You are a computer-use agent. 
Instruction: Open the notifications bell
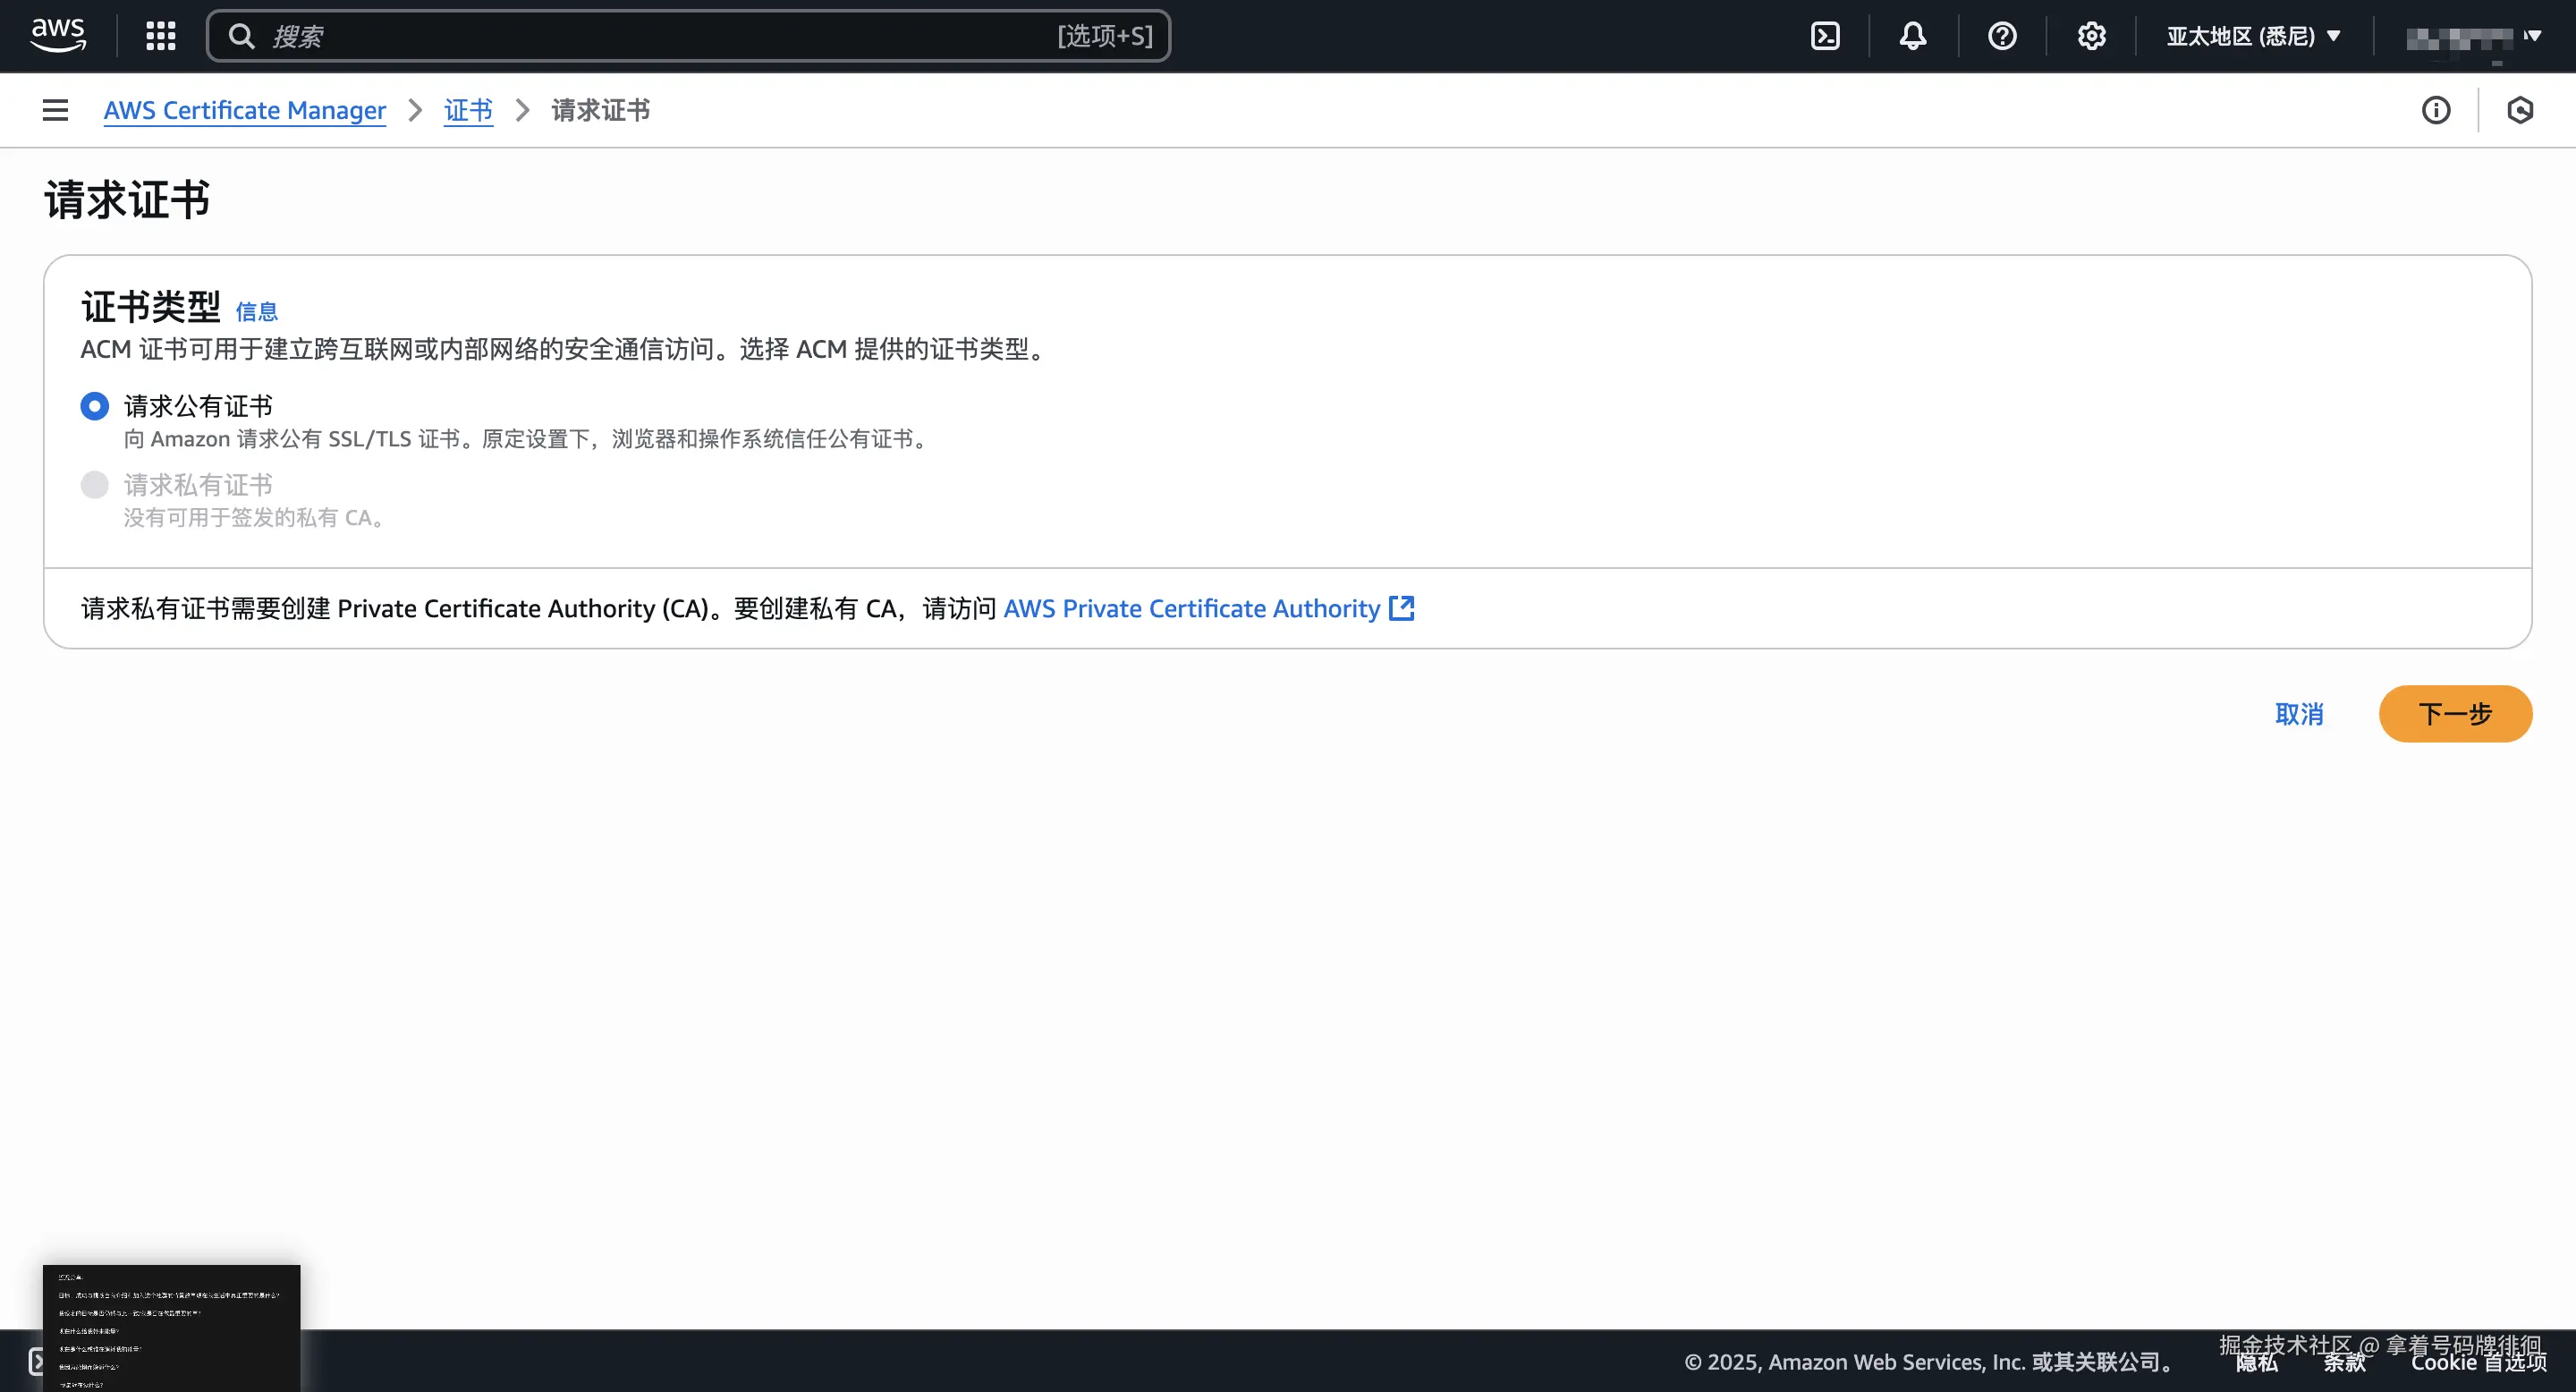(x=1912, y=36)
